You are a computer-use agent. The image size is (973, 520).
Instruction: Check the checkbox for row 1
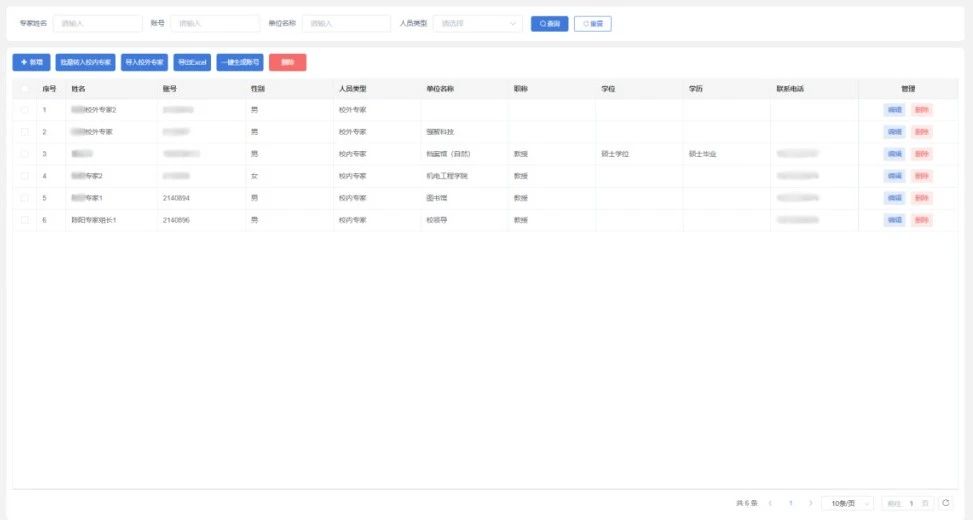(x=24, y=110)
